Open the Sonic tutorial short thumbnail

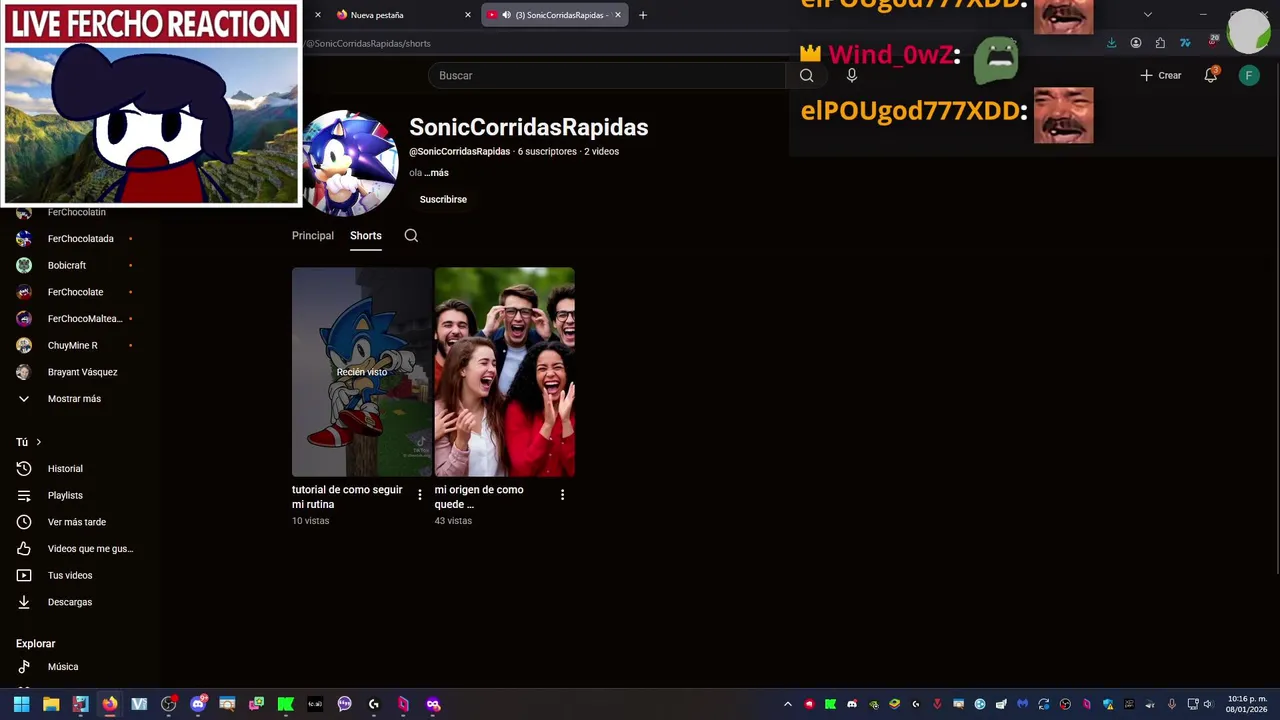362,372
